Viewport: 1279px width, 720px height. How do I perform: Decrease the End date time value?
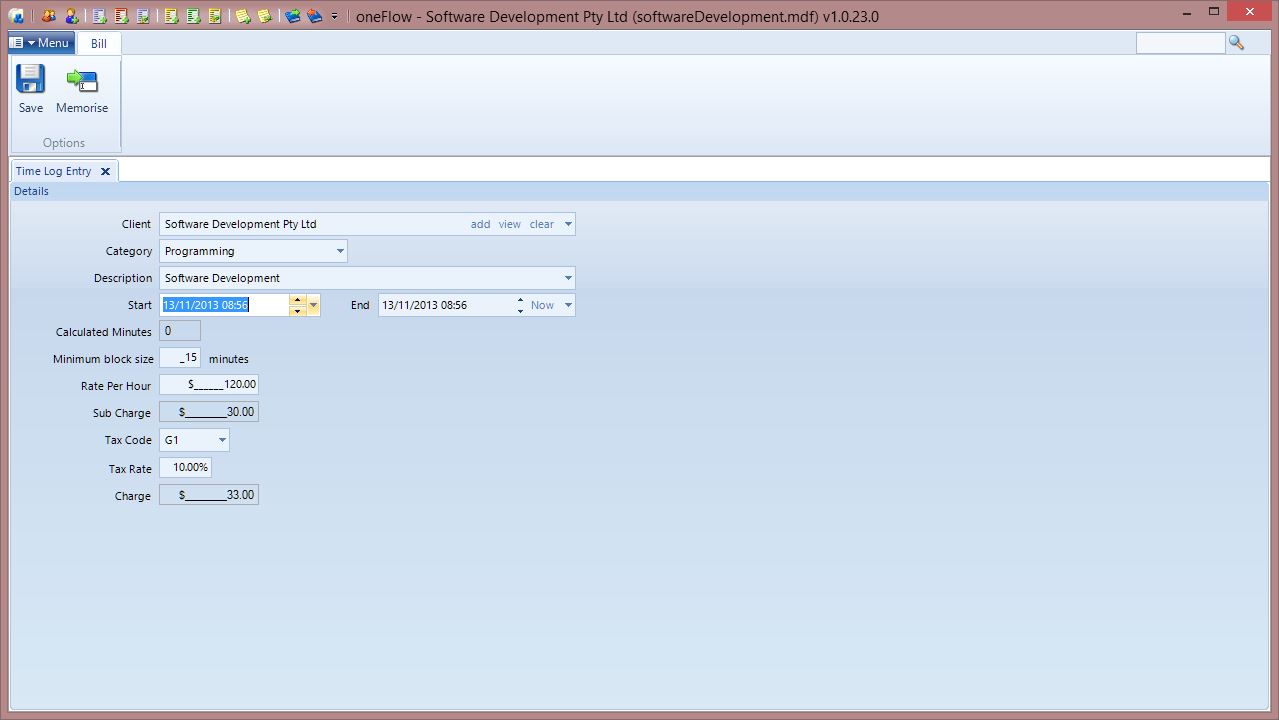click(520, 311)
